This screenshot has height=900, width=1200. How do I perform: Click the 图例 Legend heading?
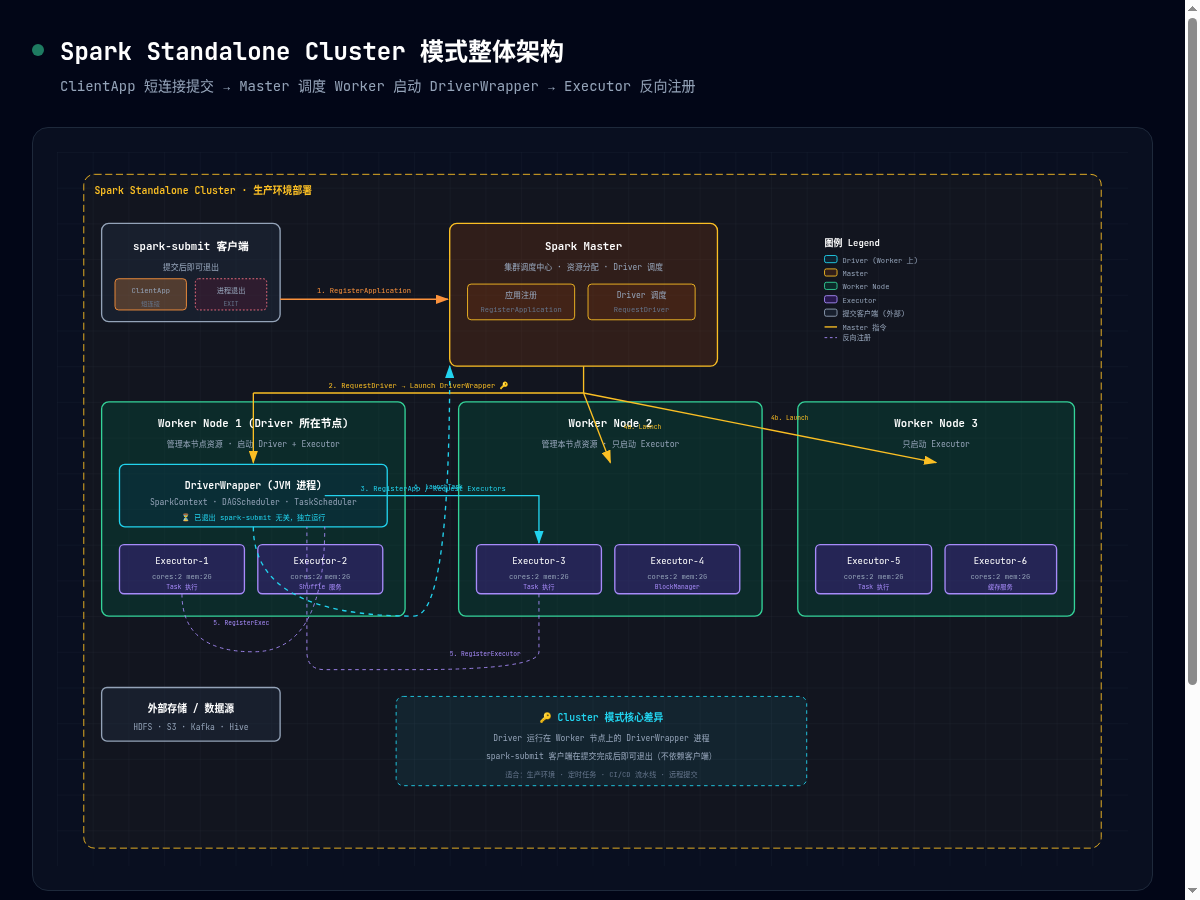(852, 243)
